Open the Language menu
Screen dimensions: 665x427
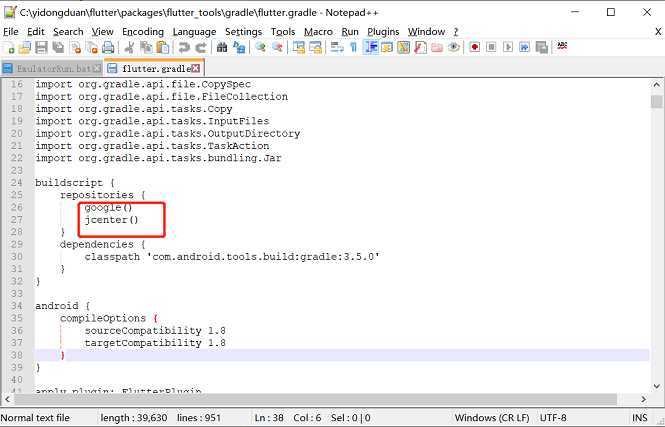tap(194, 32)
